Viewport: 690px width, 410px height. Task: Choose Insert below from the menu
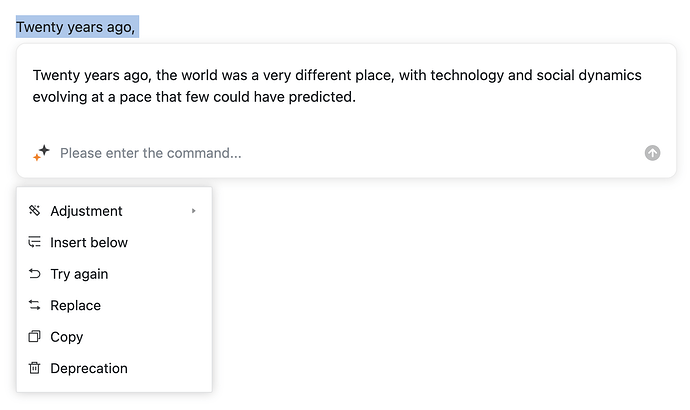click(x=89, y=242)
